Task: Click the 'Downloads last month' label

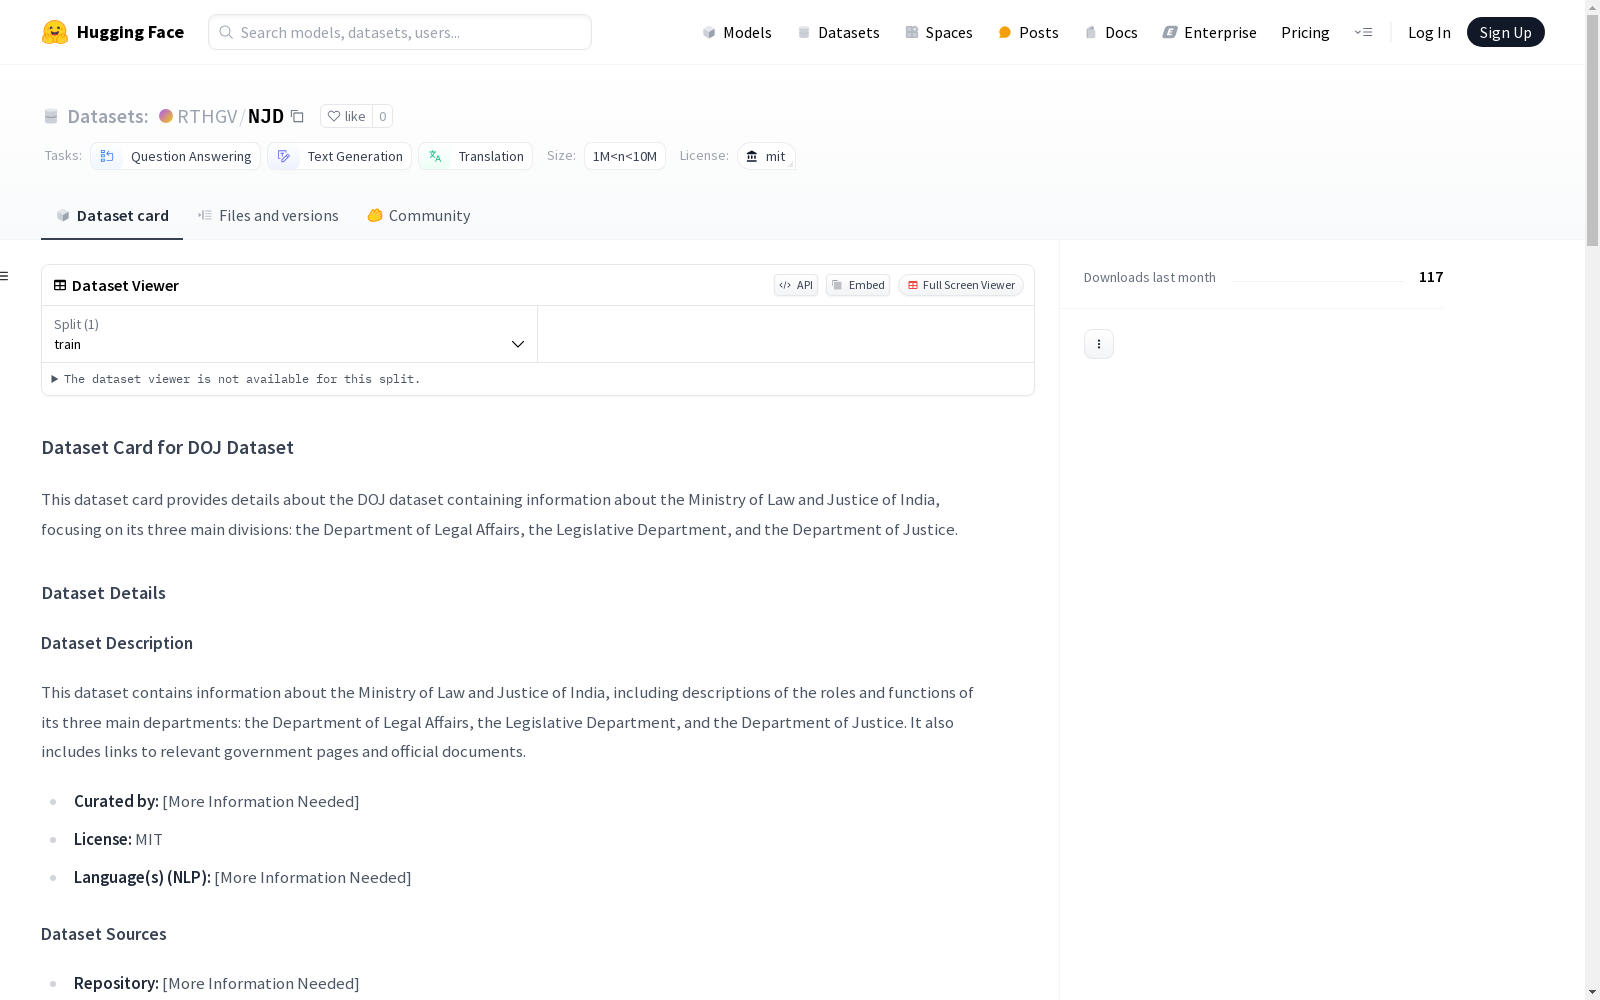Action: pos(1150,277)
